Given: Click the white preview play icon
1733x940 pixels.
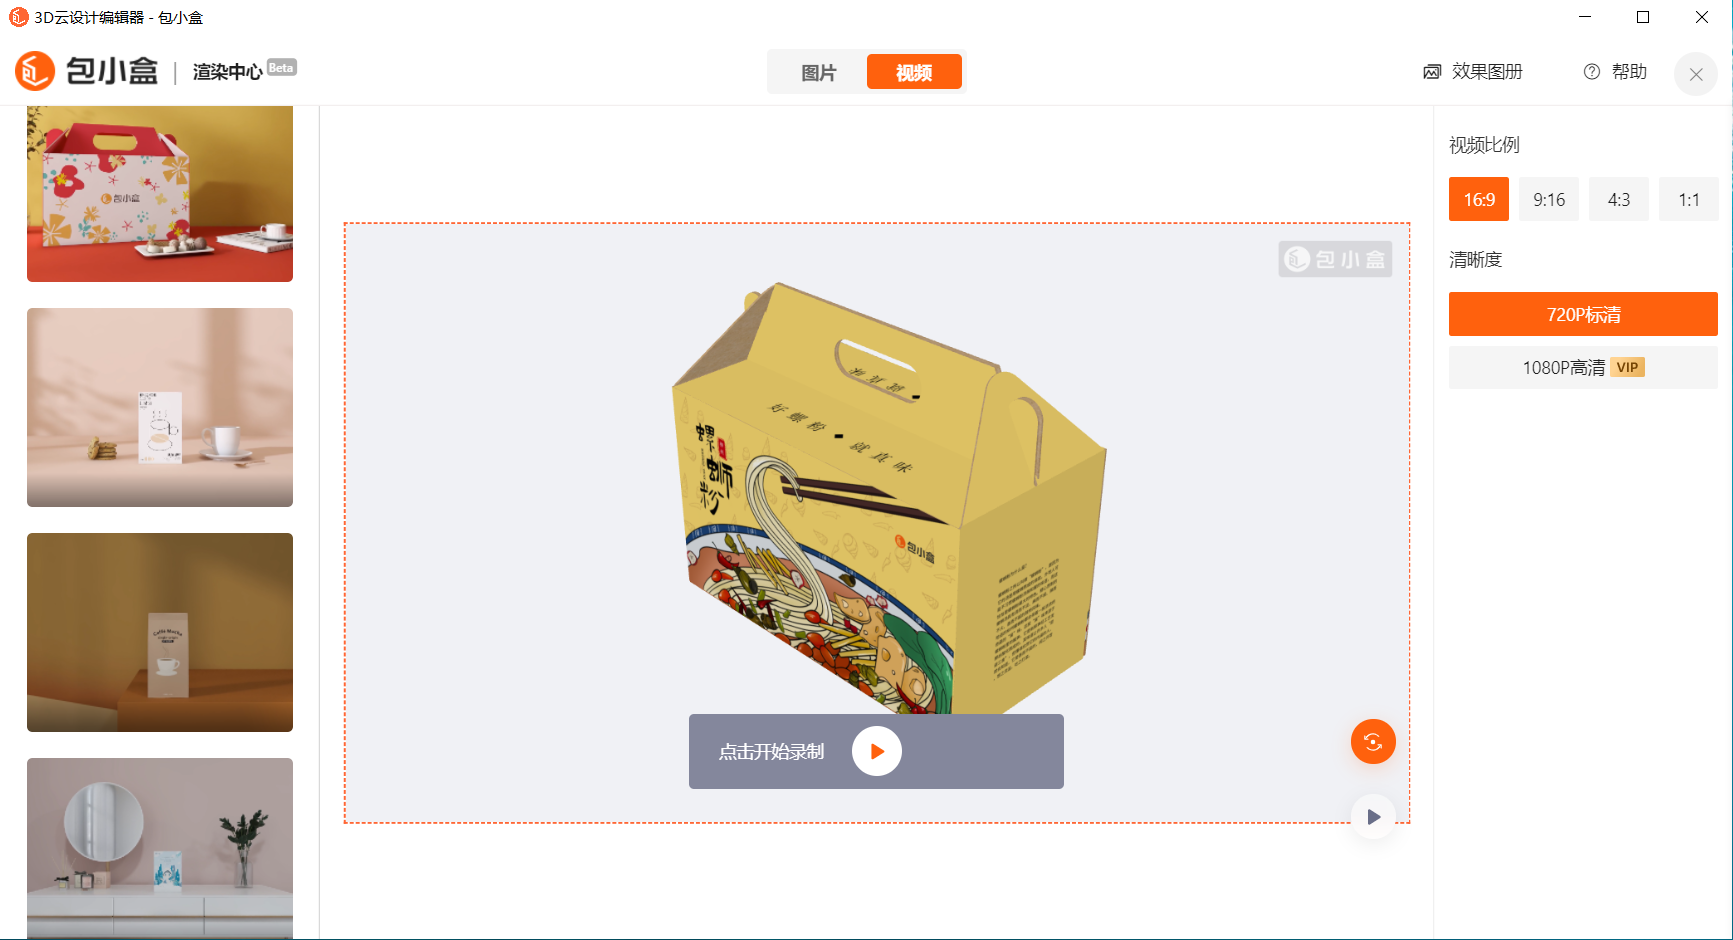Looking at the screenshot, I should point(1373,817).
